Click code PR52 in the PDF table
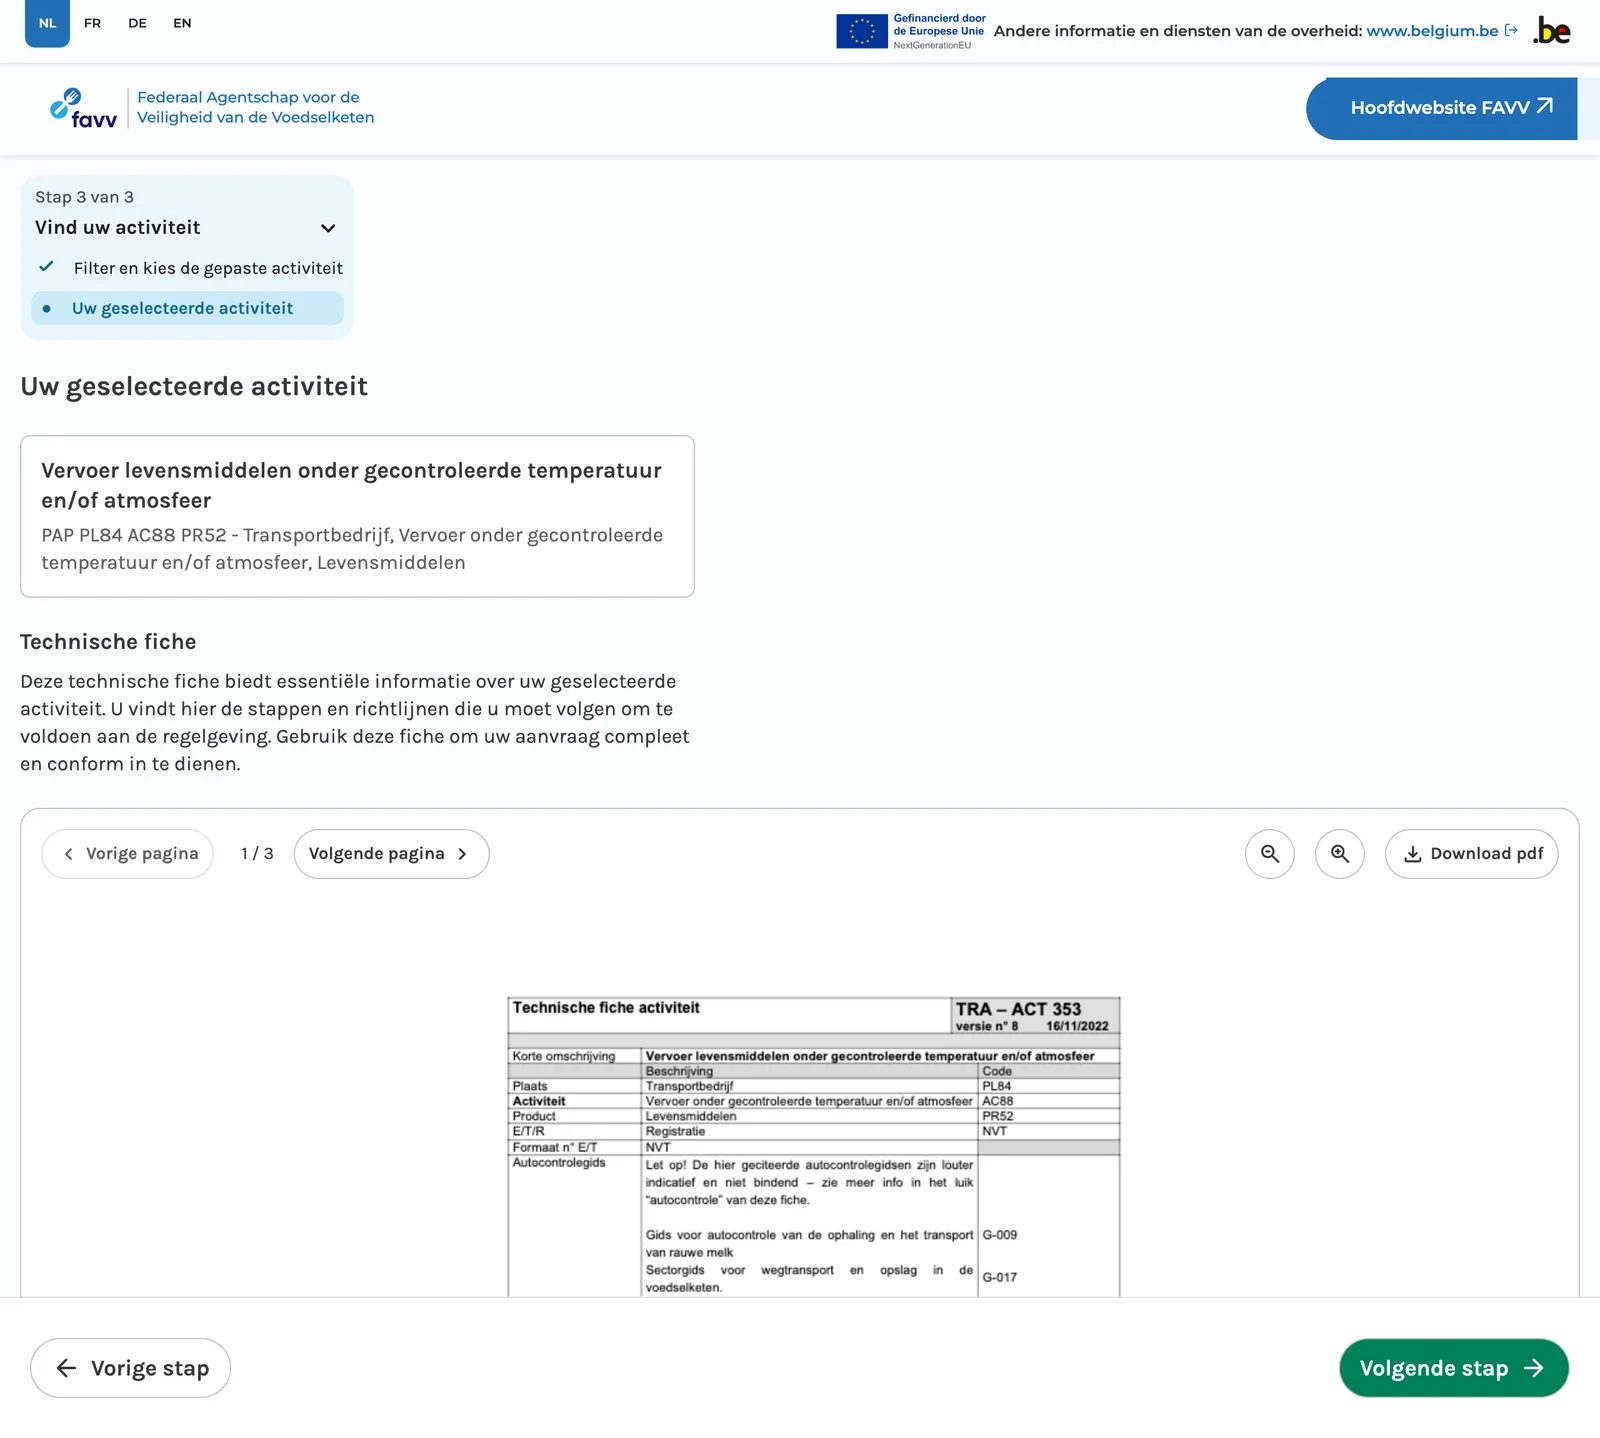This screenshot has width=1600, height=1438. (x=997, y=1116)
